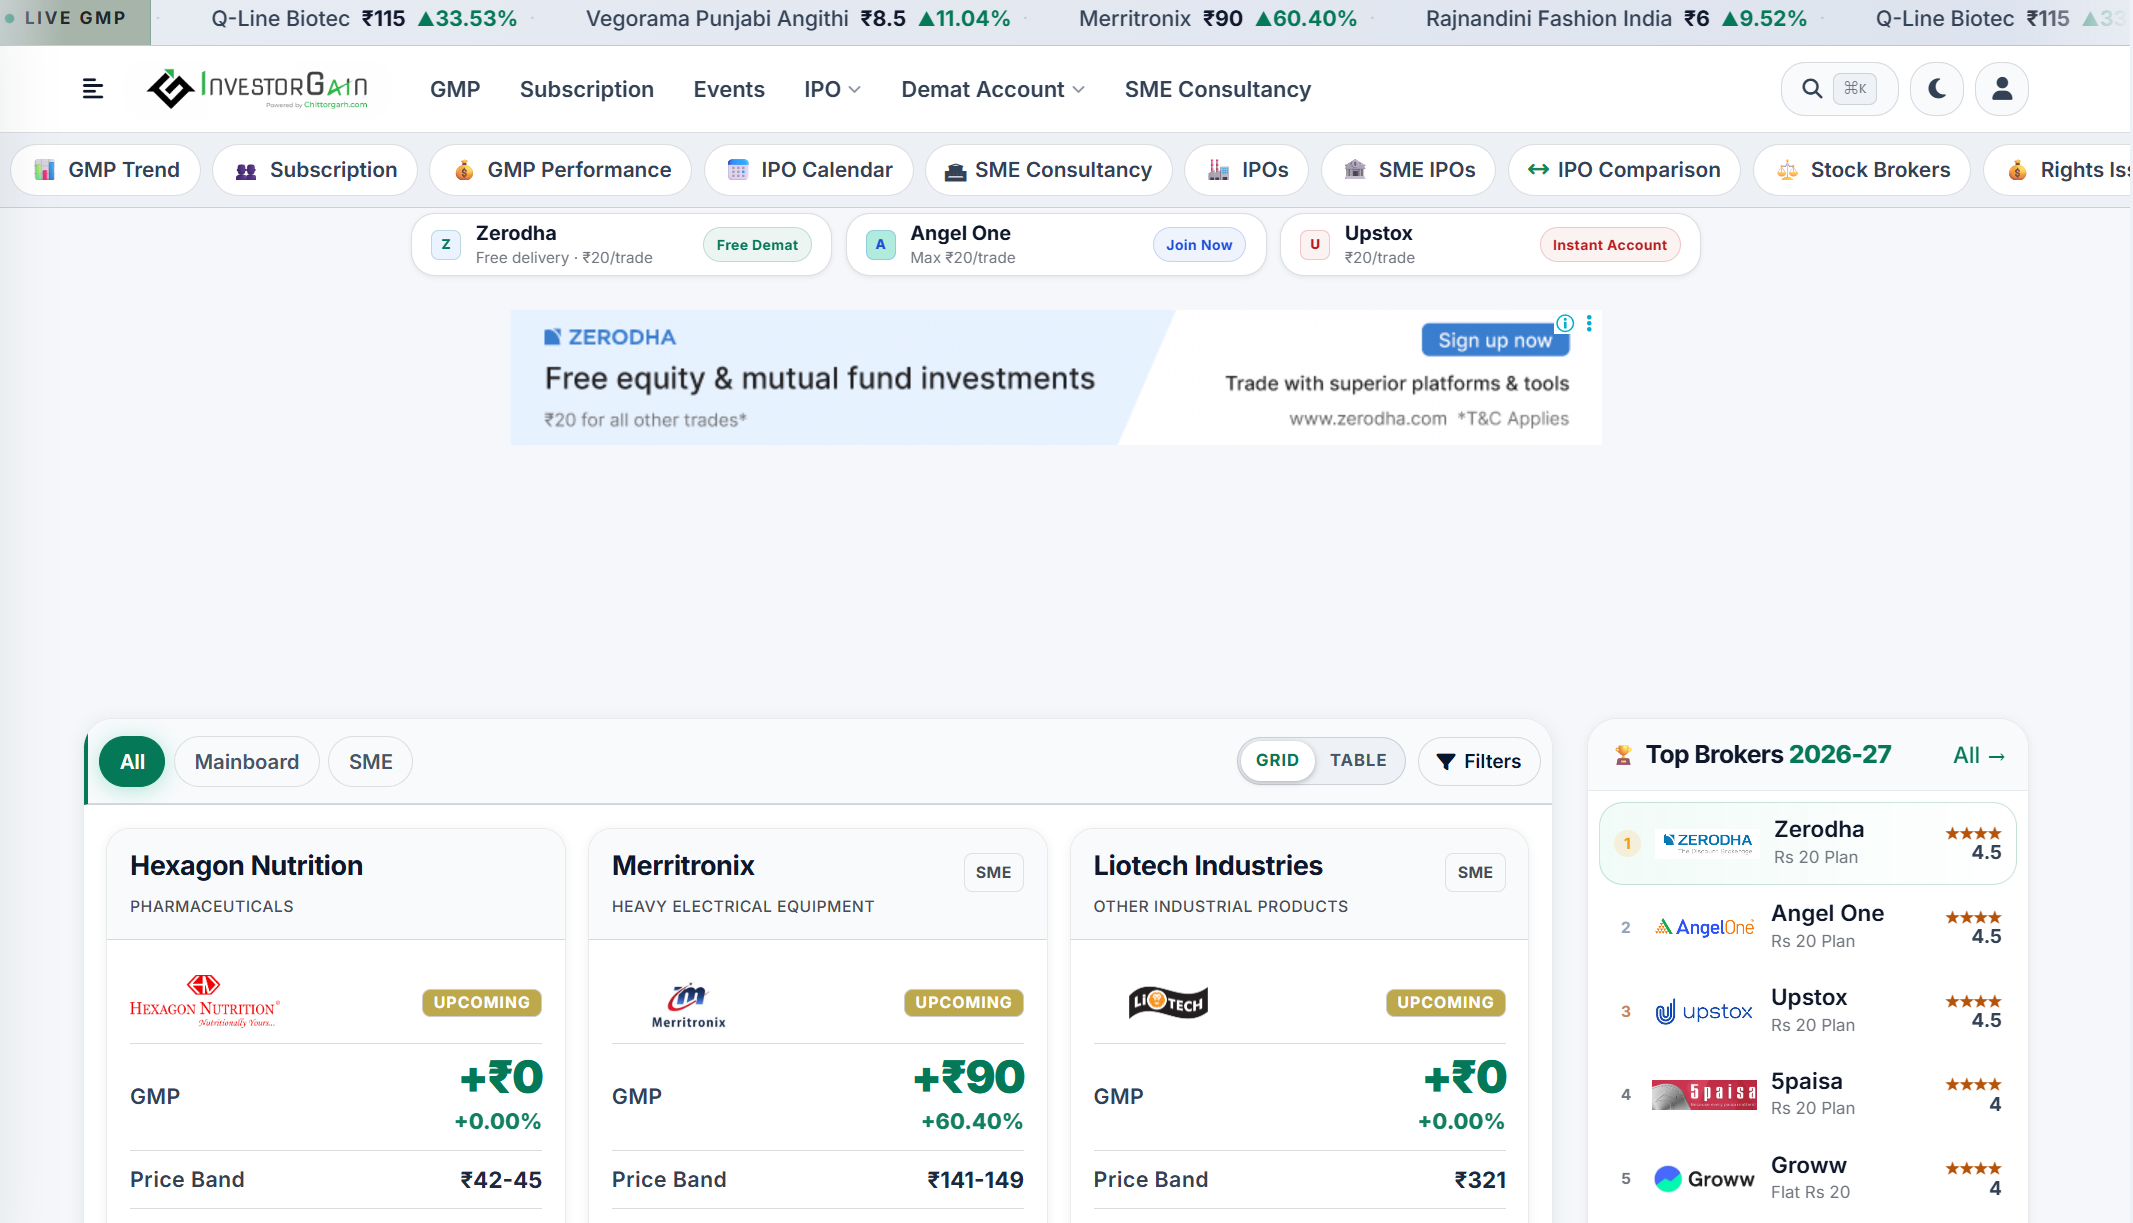The width and height of the screenshot is (2133, 1223).
Task: Open the GMP nav menu item
Action: coord(455,89)
